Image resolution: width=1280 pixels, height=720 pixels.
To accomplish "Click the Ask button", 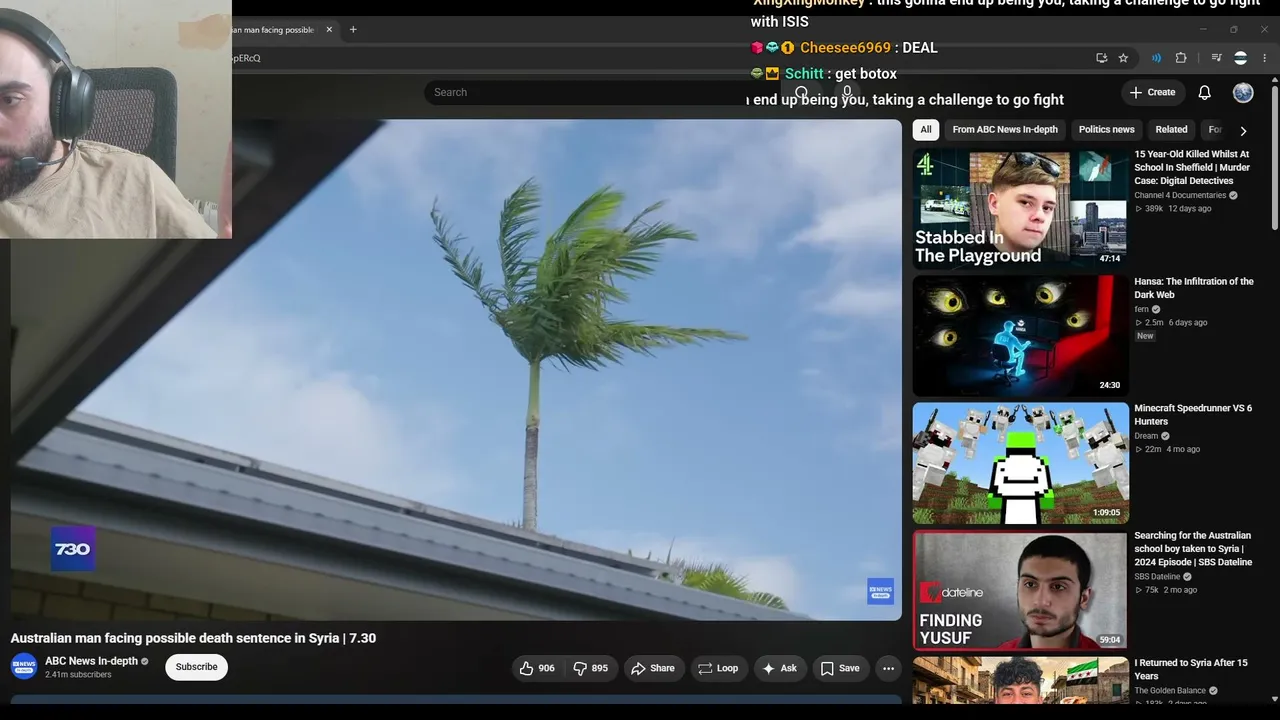I will (779, 668).
